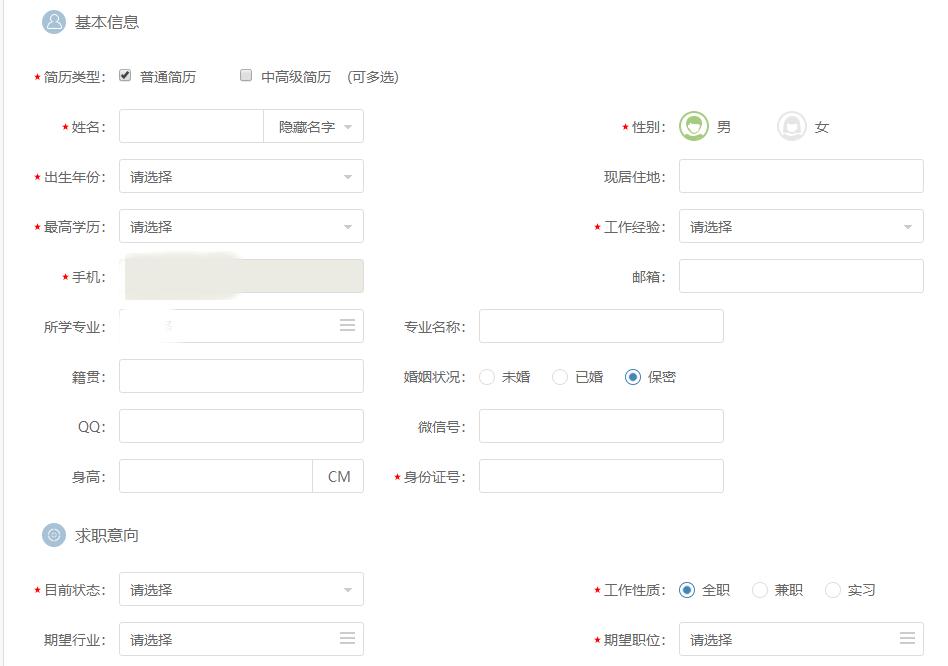Choose 实习 work type radio

(x=833, y=590)
